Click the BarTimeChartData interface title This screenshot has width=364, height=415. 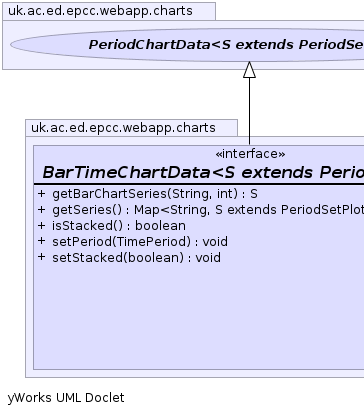click(203, 172)
